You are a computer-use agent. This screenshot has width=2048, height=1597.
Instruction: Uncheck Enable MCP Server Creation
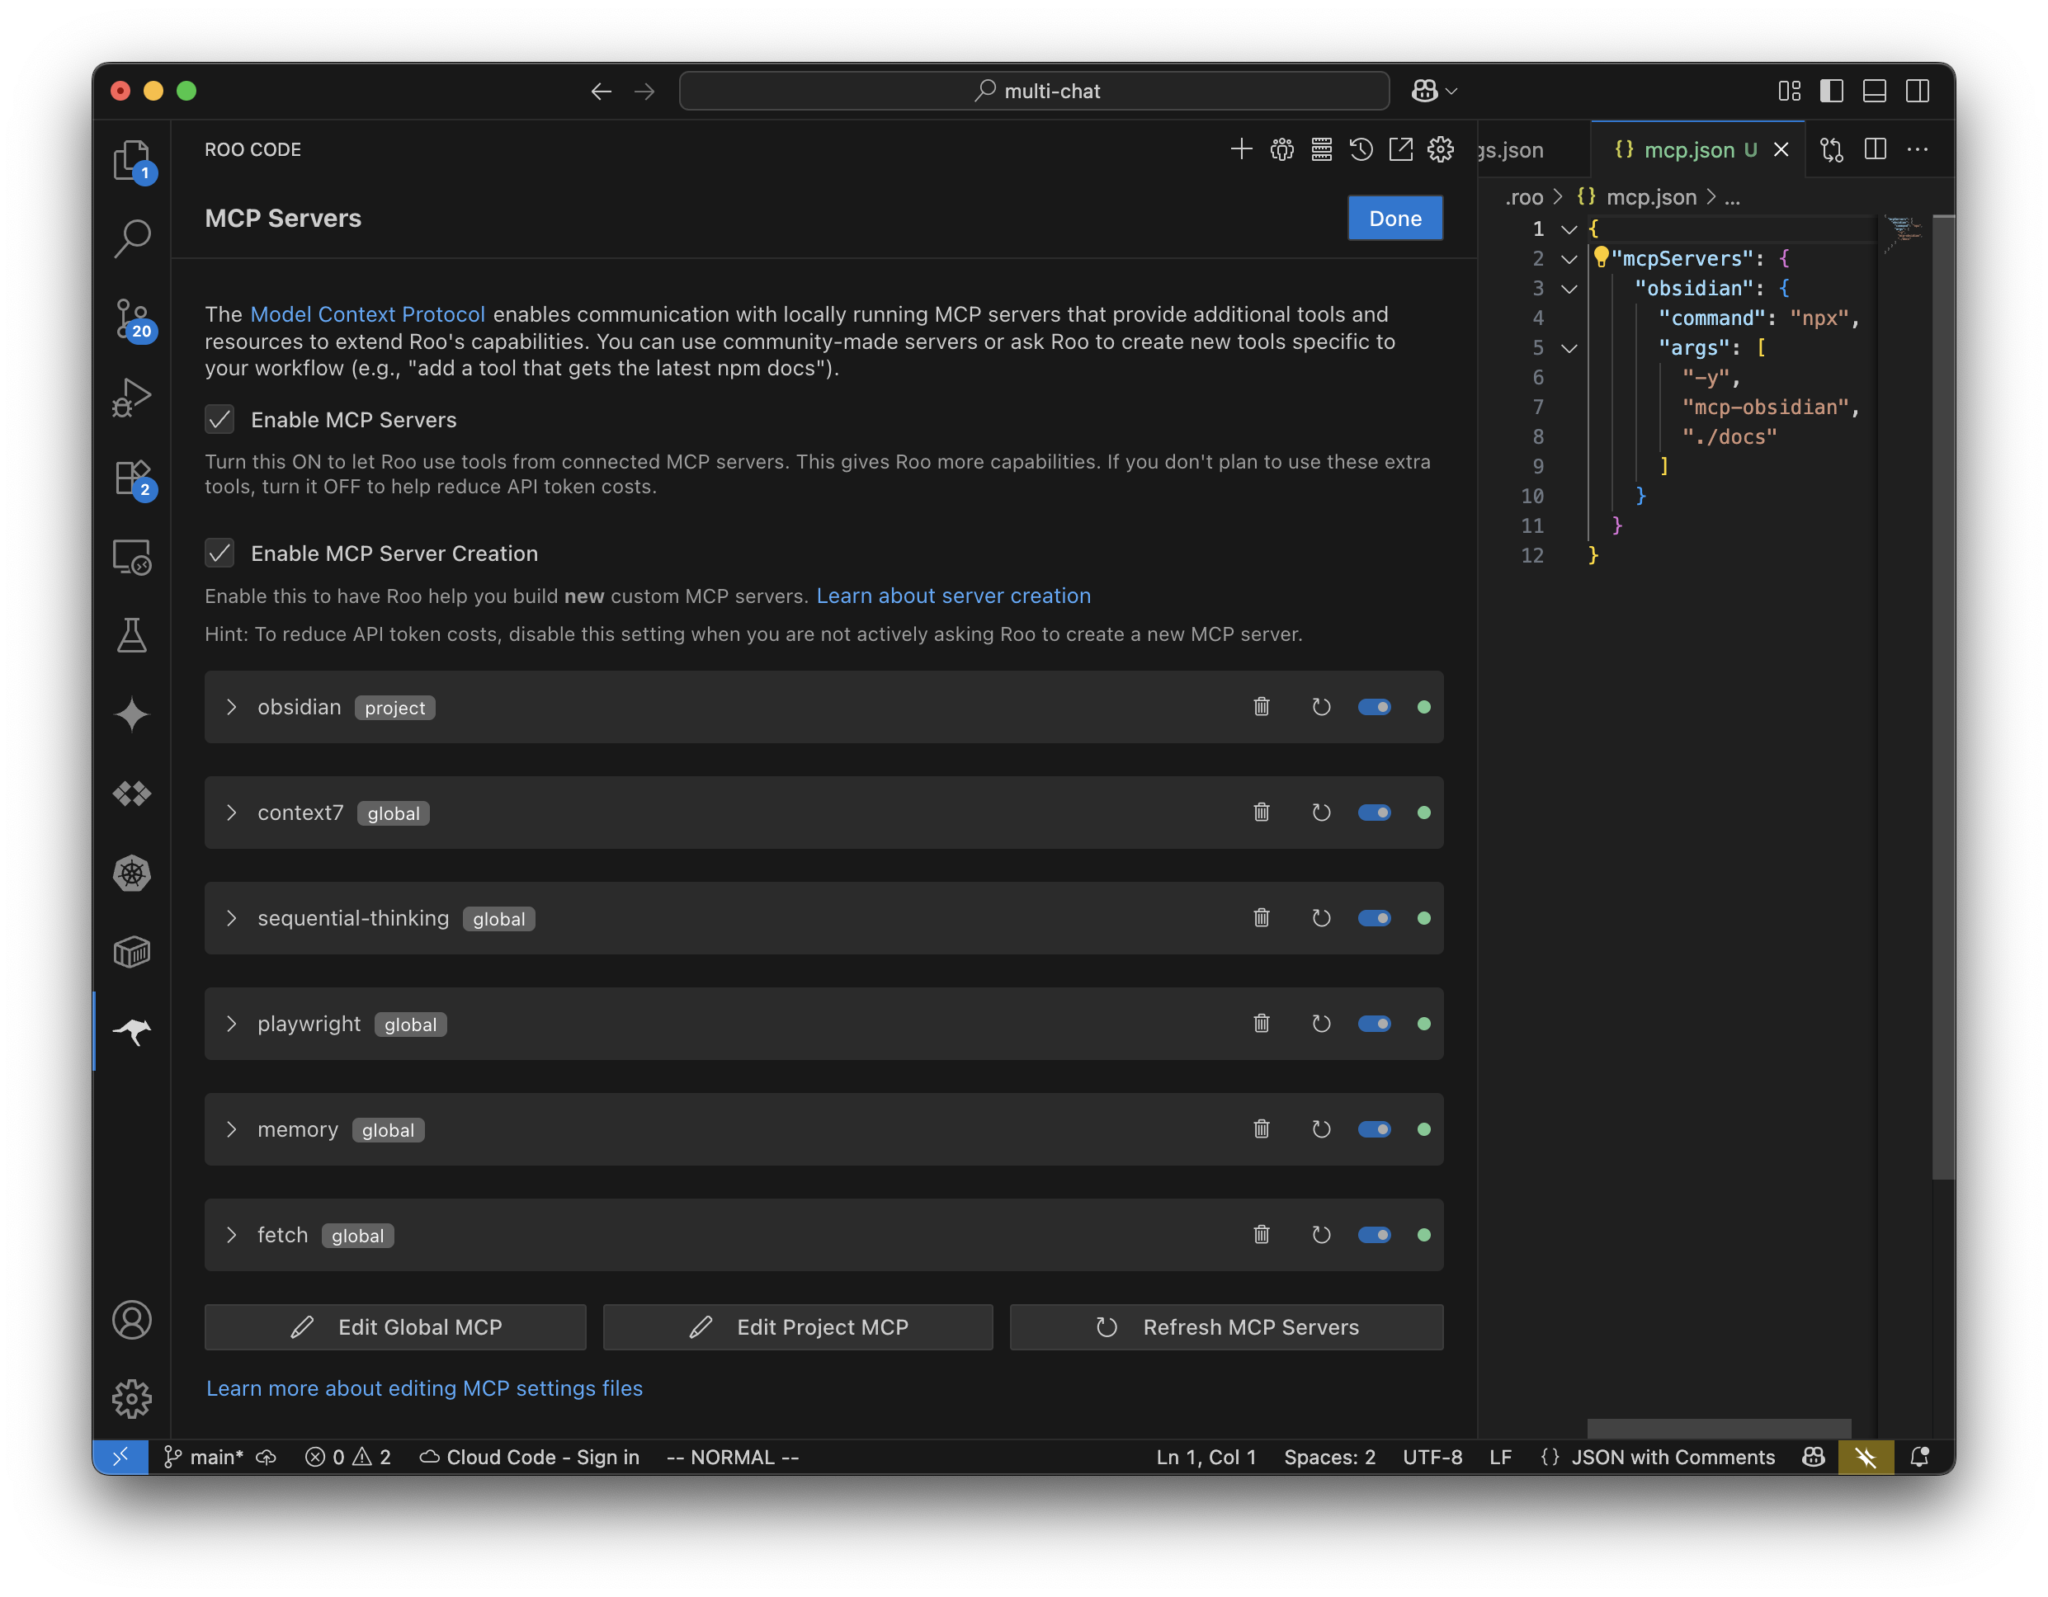[220, 552]
